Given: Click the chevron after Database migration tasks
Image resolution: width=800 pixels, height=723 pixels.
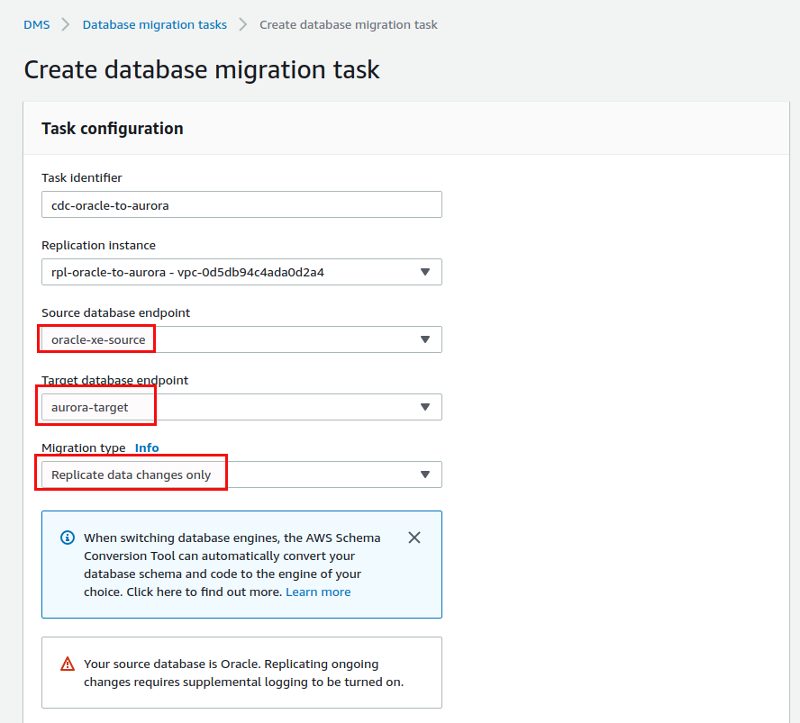Looking at the screenshot, I should point(243,24).
